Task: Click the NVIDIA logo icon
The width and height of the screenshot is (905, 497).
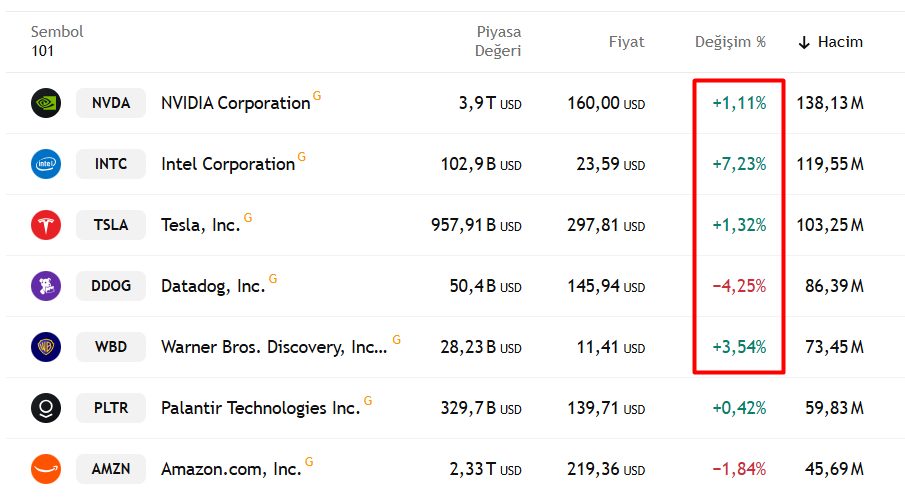Action: coord(46,103)
